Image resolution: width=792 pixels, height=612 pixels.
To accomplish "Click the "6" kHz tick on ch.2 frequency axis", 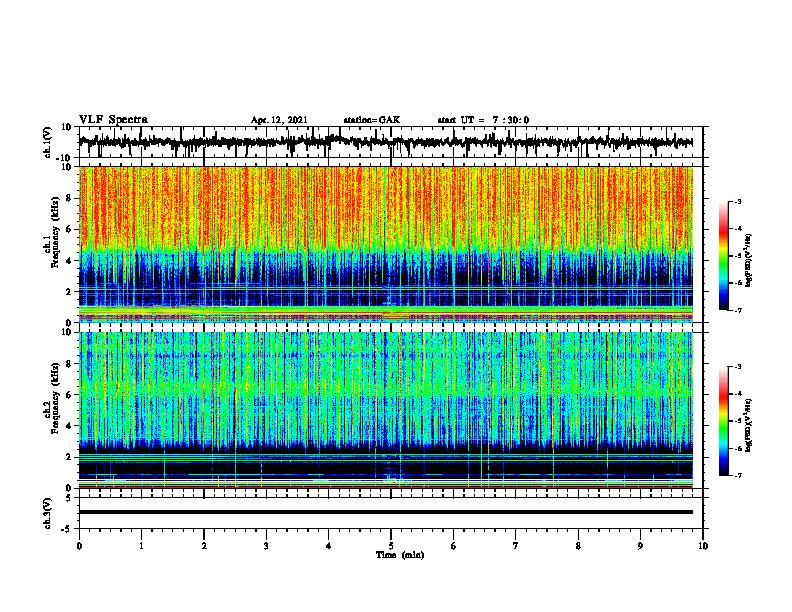I will click(69, 395).
